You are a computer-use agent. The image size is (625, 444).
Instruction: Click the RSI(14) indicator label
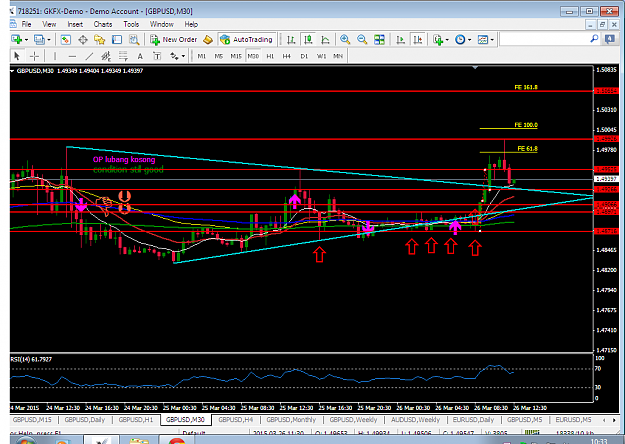[x=31, y=359]
